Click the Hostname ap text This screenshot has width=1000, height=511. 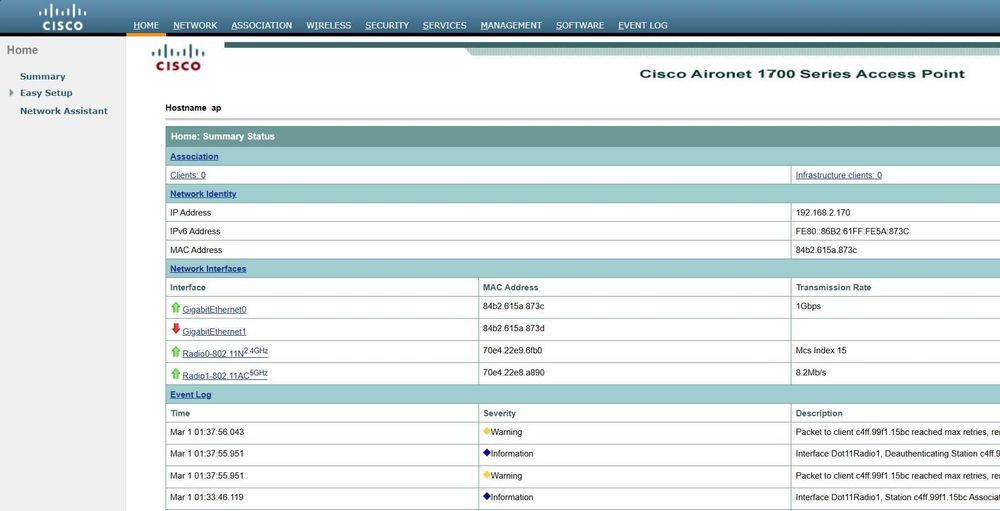point(193,108)
